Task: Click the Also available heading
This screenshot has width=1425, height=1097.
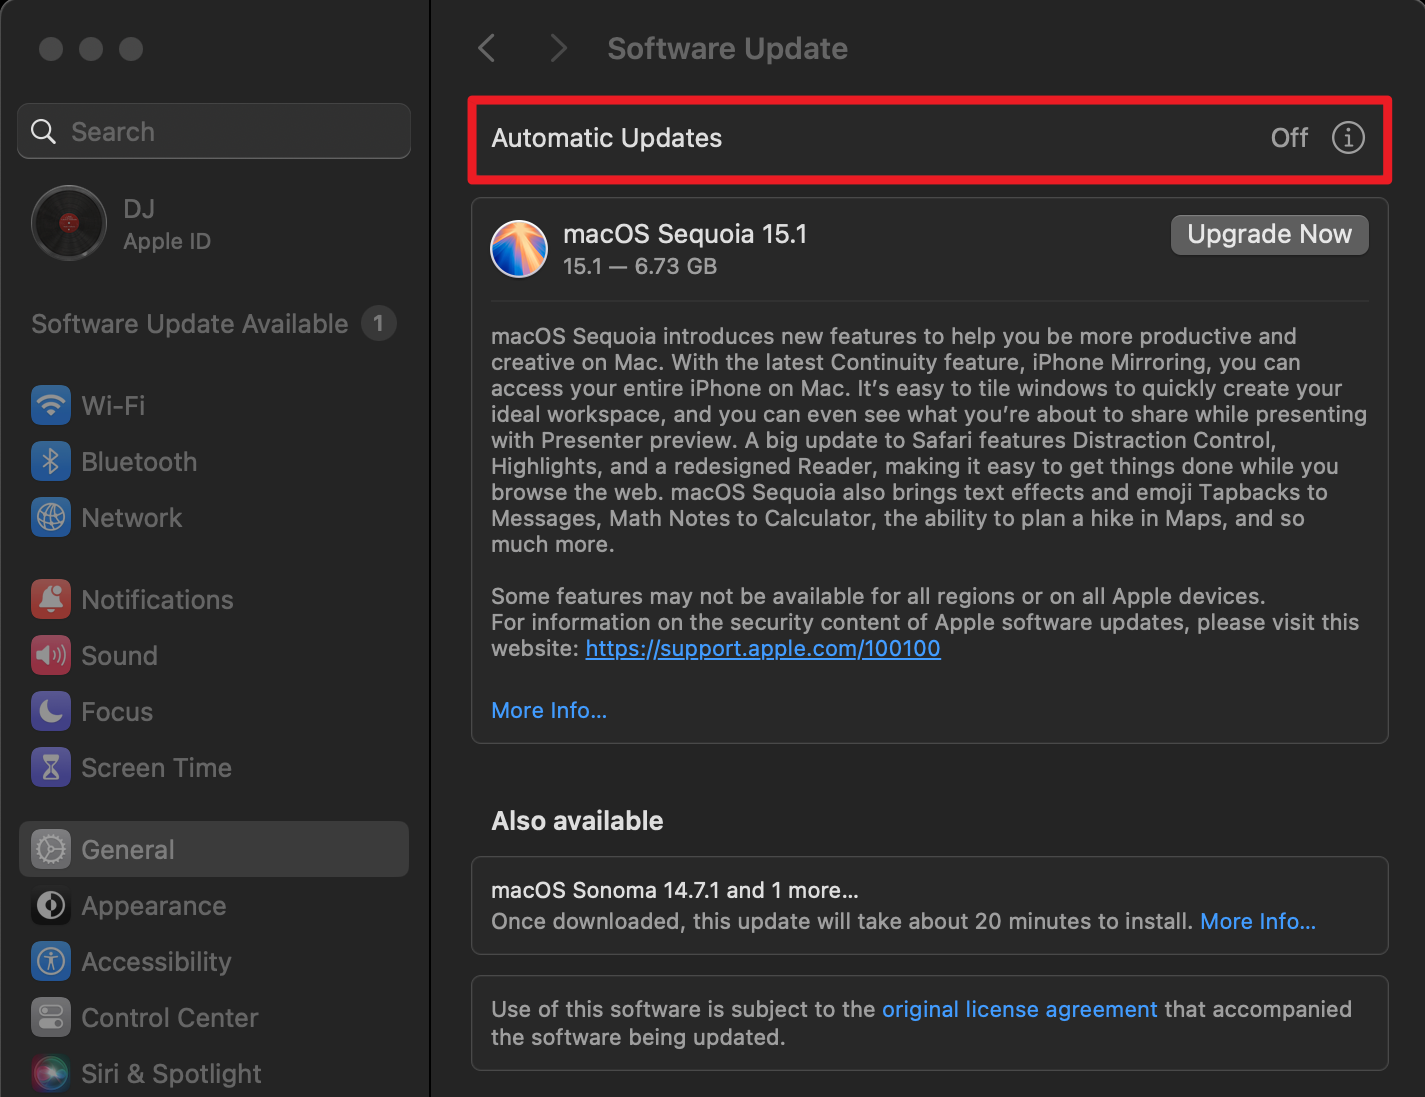Action: (x=577, y=821)
